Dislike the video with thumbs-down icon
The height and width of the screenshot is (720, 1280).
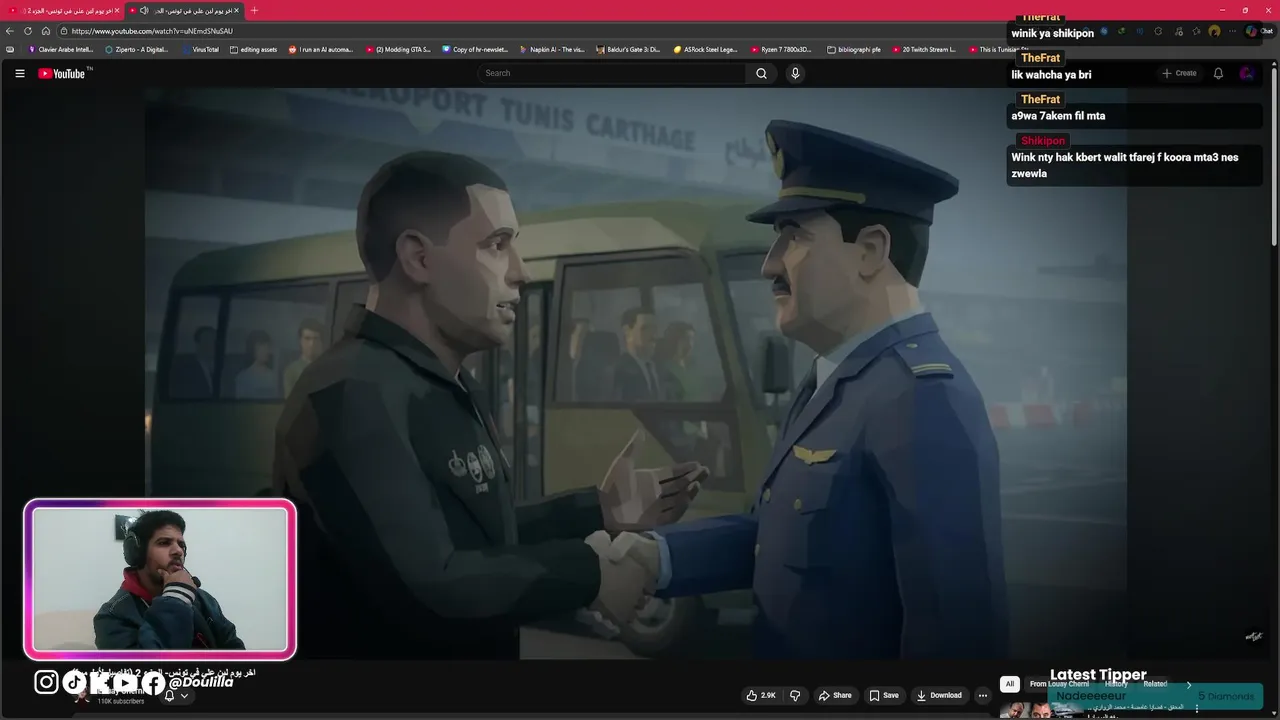(x=795, y=695)
